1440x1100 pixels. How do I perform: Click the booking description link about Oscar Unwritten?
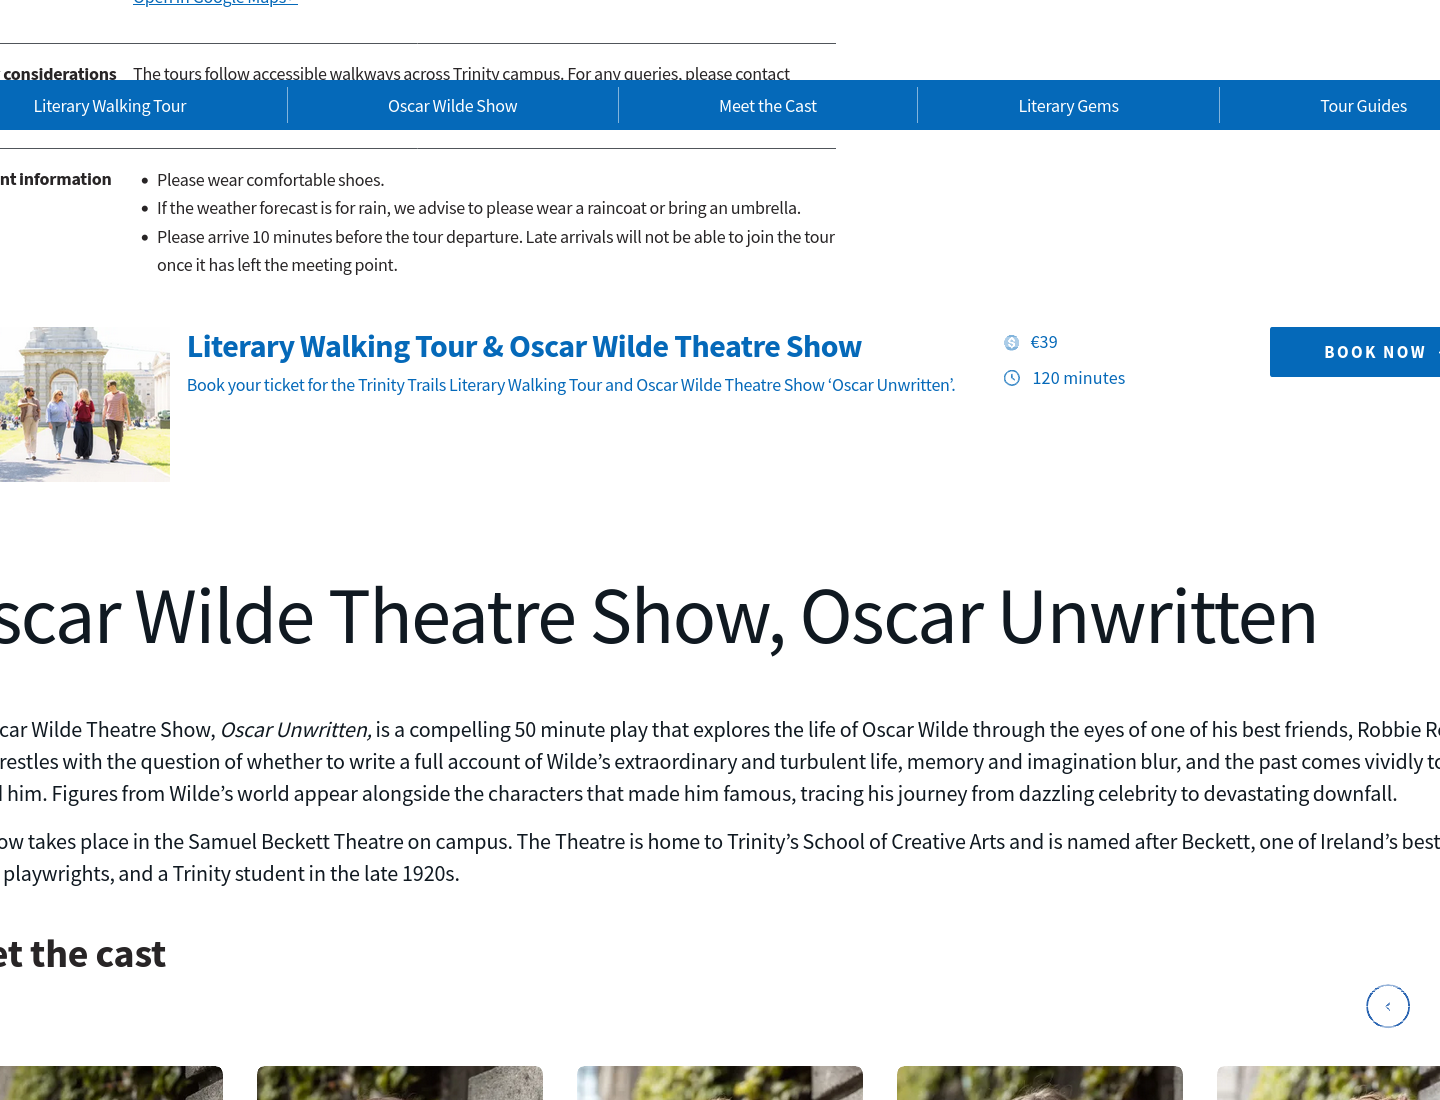coord(571,385)
